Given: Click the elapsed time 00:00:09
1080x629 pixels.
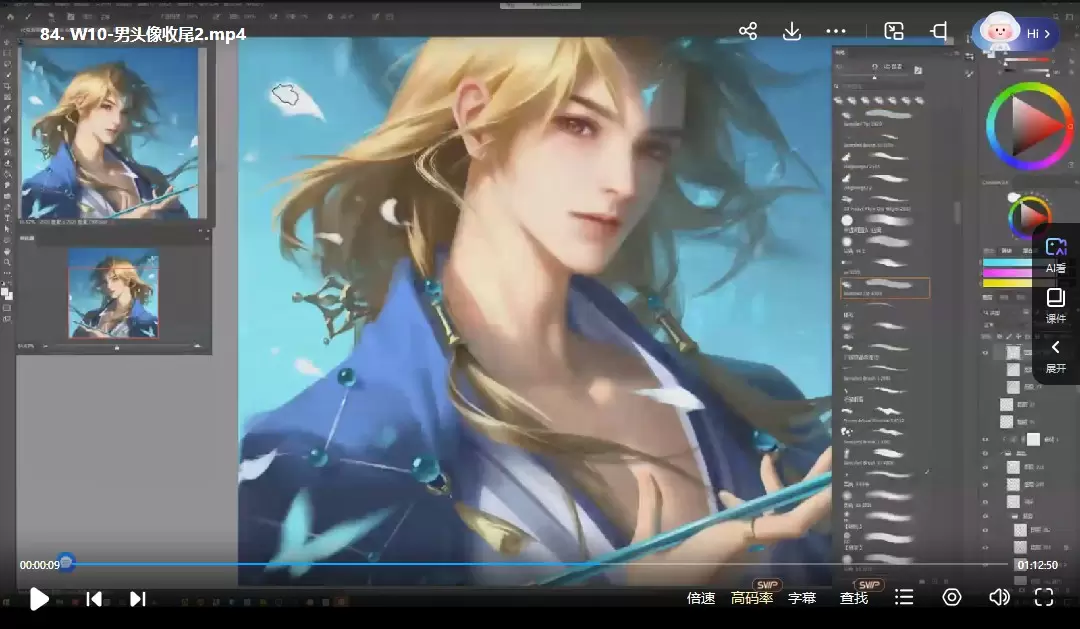Looking at the screenshot, I should (x=39, y=565).
